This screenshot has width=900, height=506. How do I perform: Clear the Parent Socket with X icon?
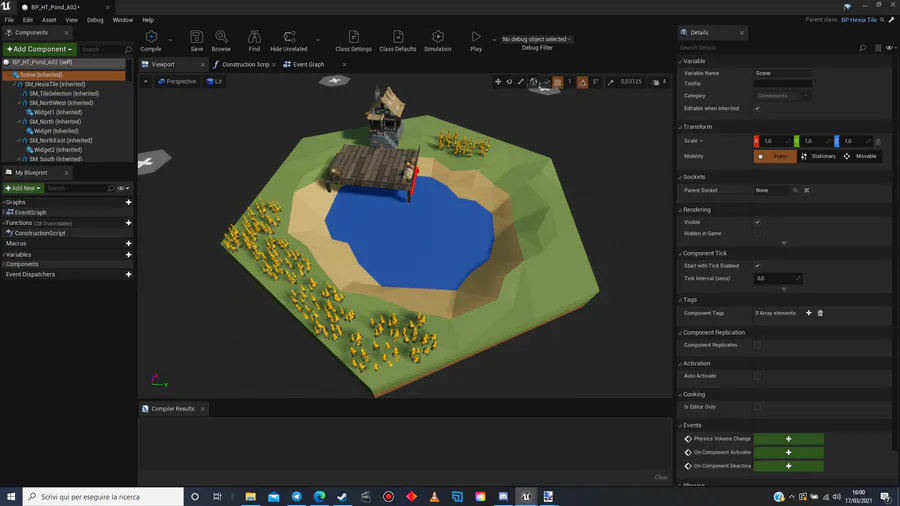point(806,190)
